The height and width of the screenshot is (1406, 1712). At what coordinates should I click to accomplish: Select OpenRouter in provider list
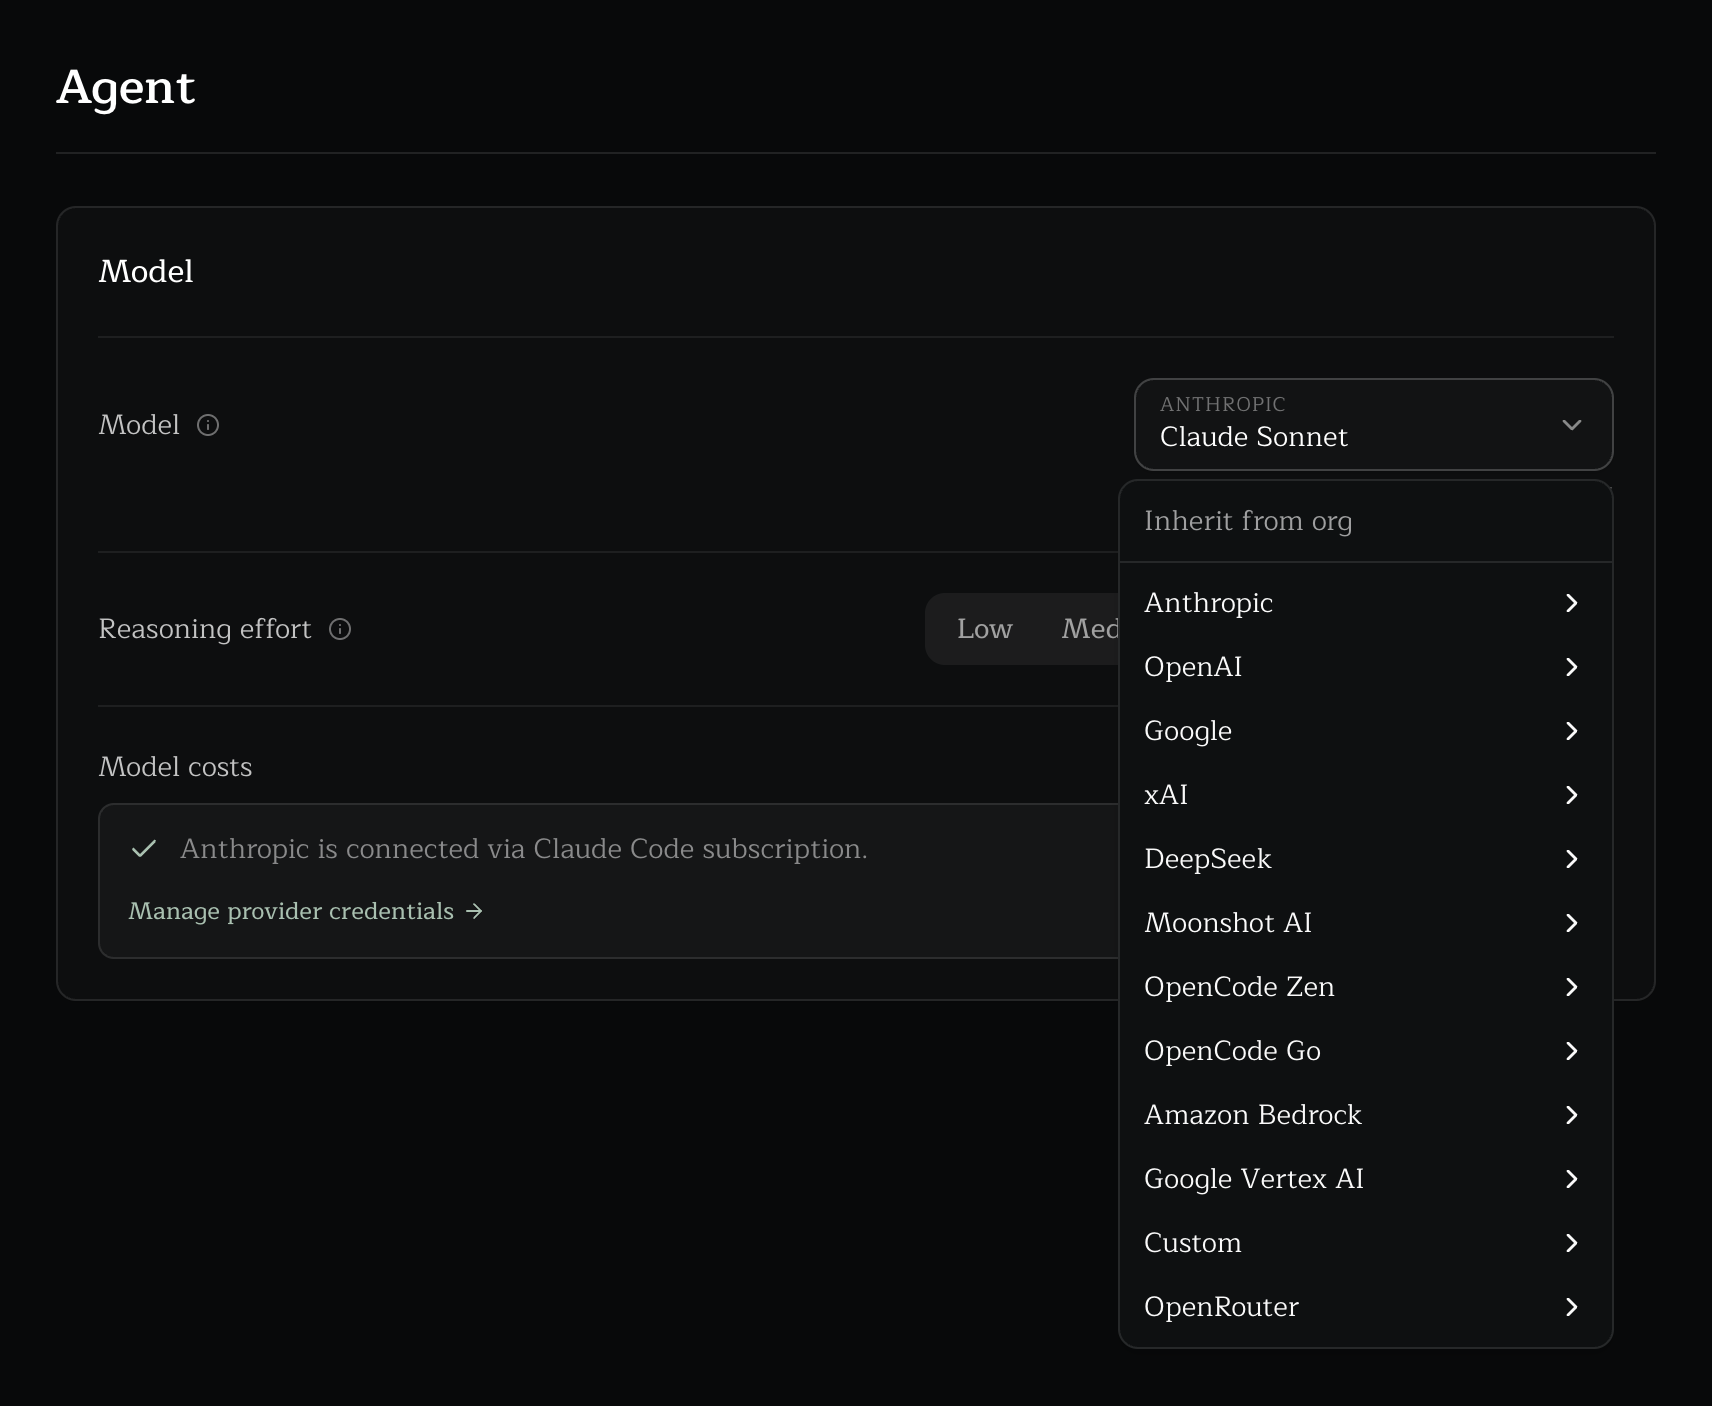[x=1365, y=1307]
